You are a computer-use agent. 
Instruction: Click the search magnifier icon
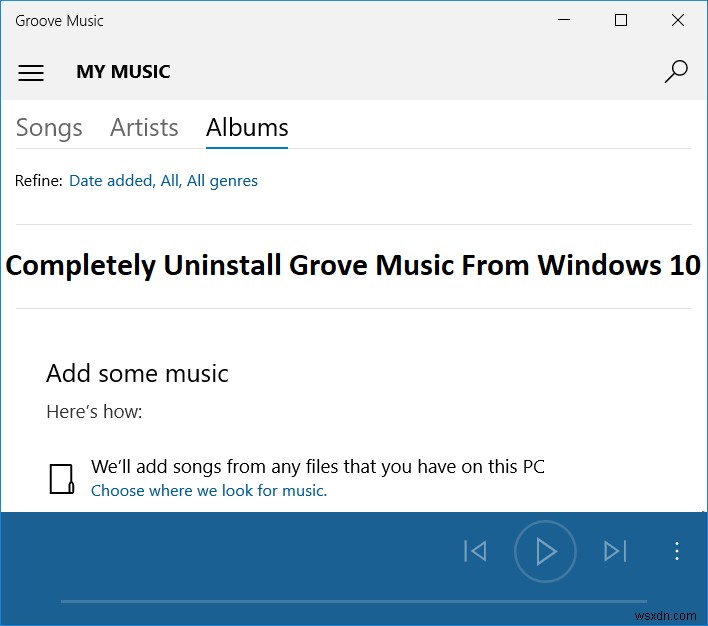click(676, 71)
